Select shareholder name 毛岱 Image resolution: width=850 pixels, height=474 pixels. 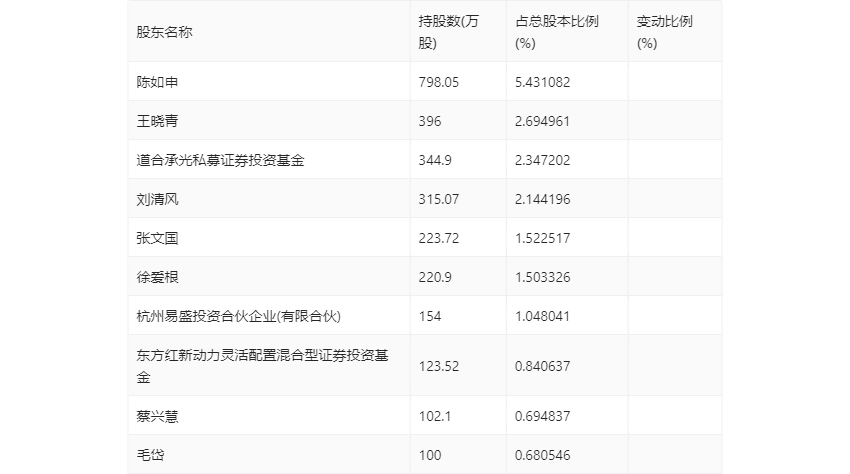(x=150, y=455)
